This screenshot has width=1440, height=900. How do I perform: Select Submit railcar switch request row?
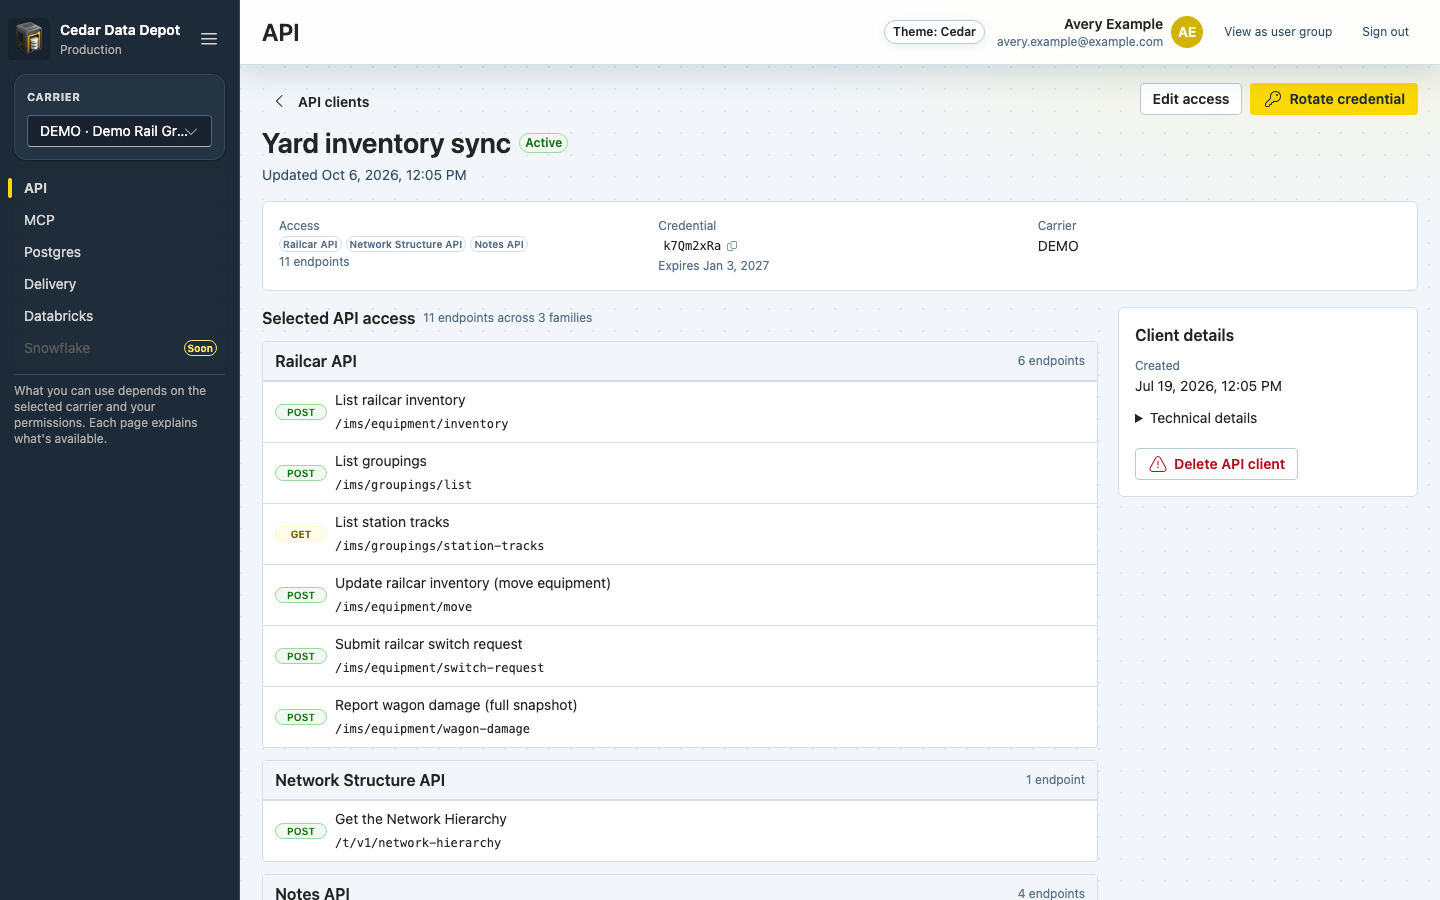(x=680, y=656)
